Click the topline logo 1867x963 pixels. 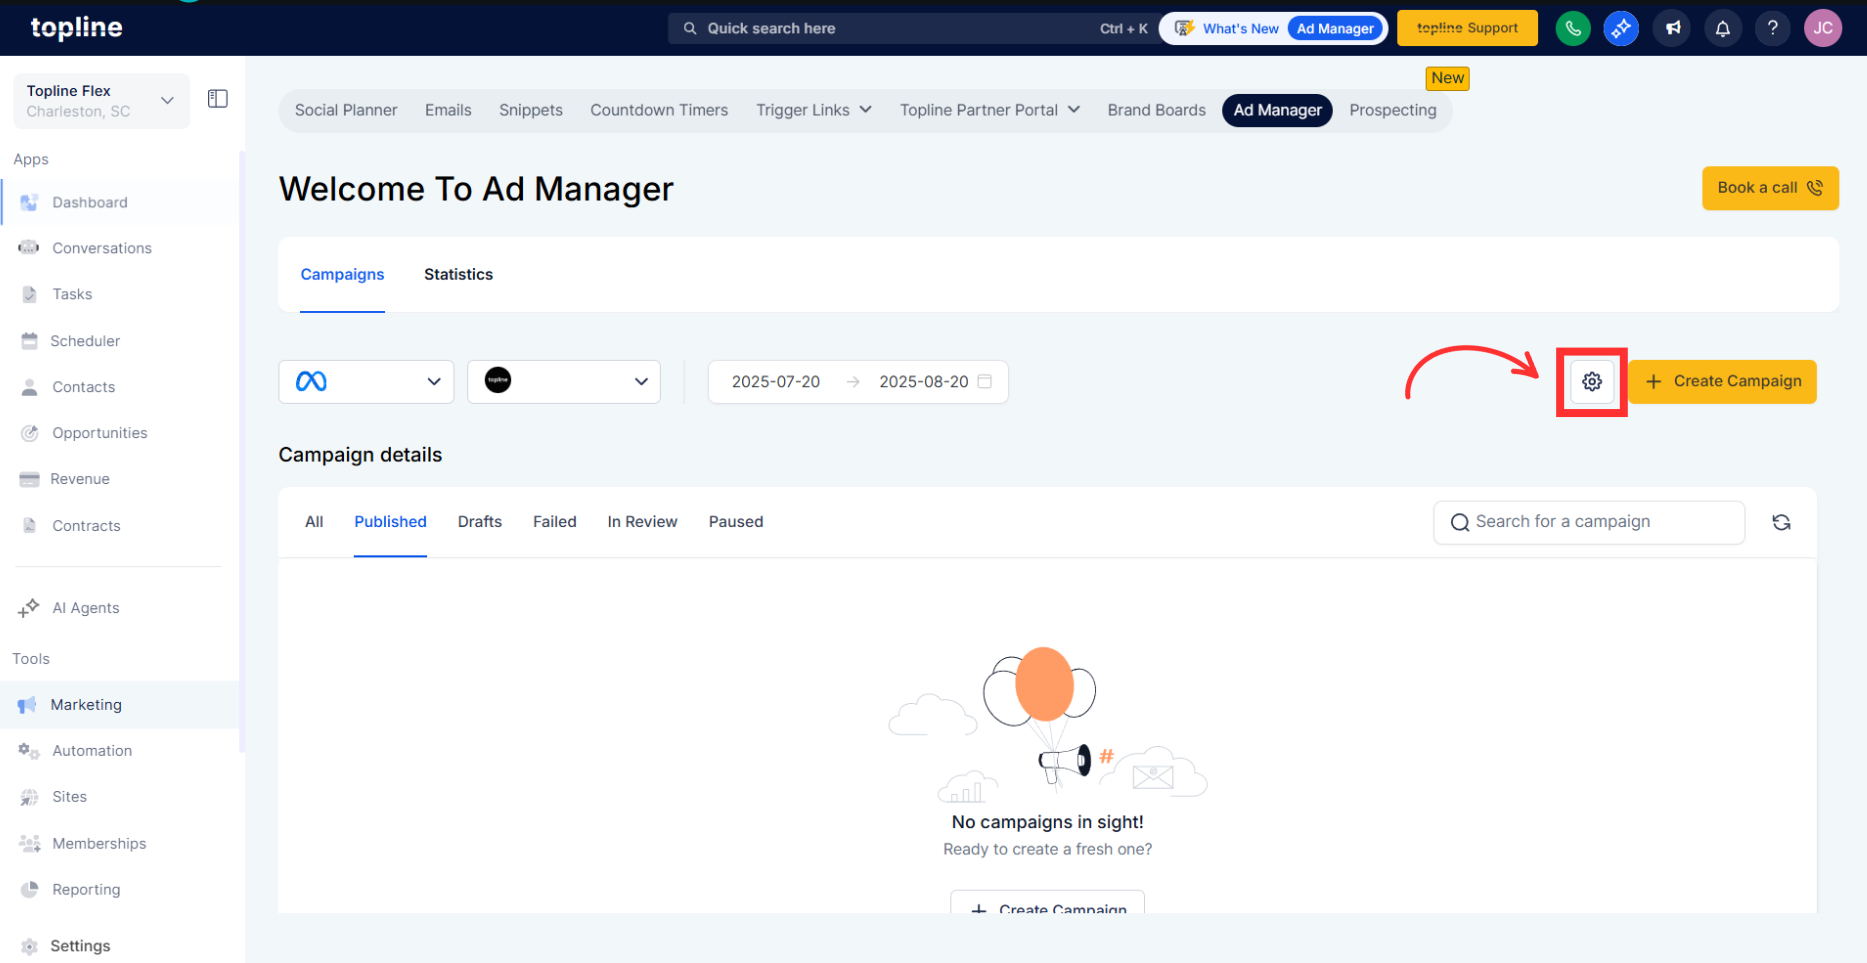pyautogui.click(x=76, y=28)
